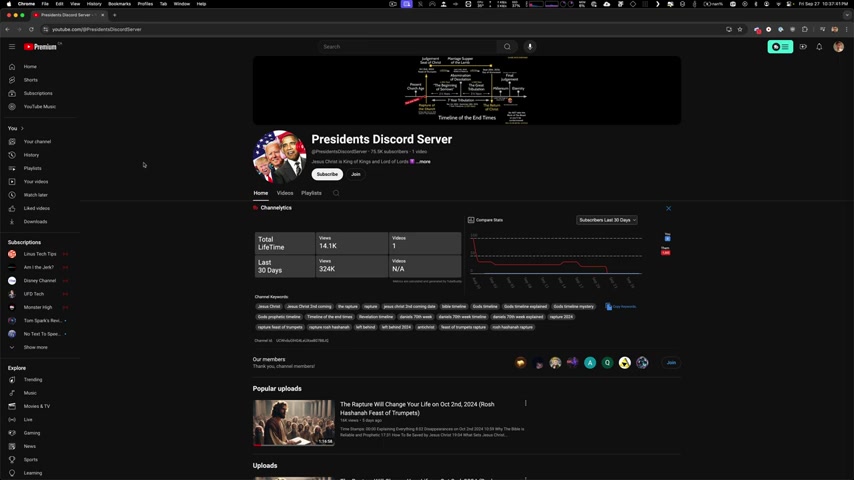Open The Rapture Will Change Your Life video title
The image size is (854, 480).
(x=417, y=409)
